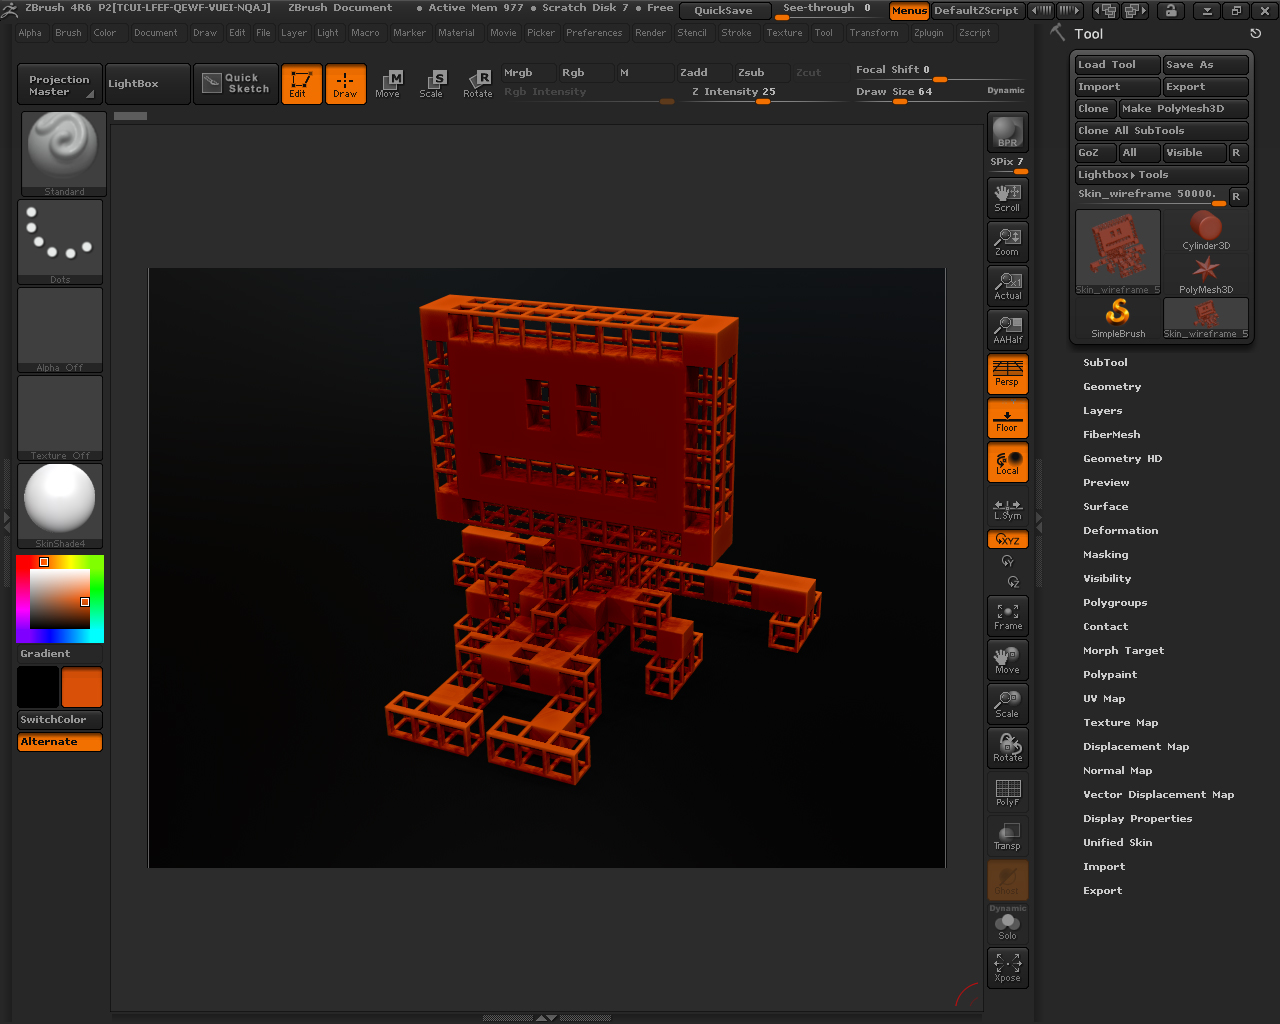
Task: Click Make PolyMesh3D button
Action: click(1184, 109)
